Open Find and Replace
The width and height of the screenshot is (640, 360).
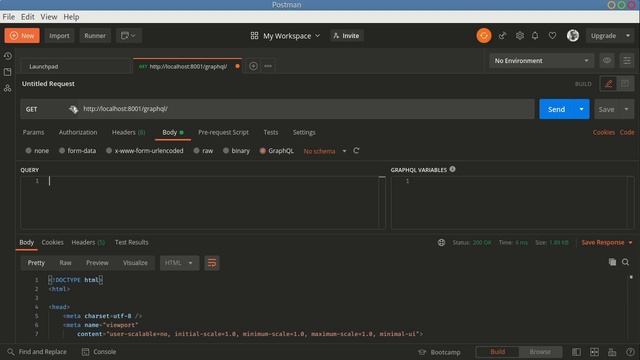pos(37,352)
